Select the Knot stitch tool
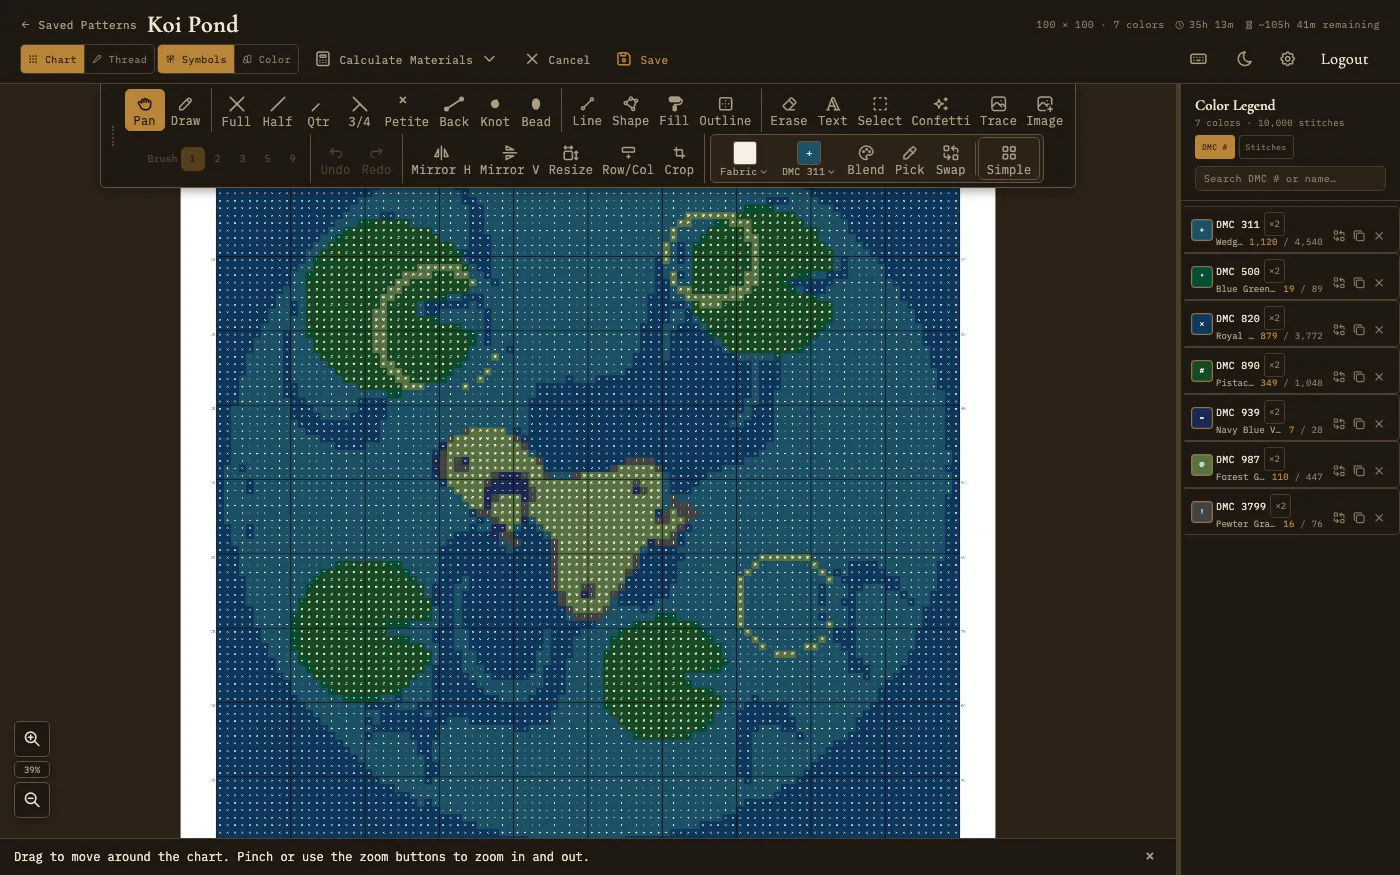Screen dimensions: 1400x875 point(495,110)
